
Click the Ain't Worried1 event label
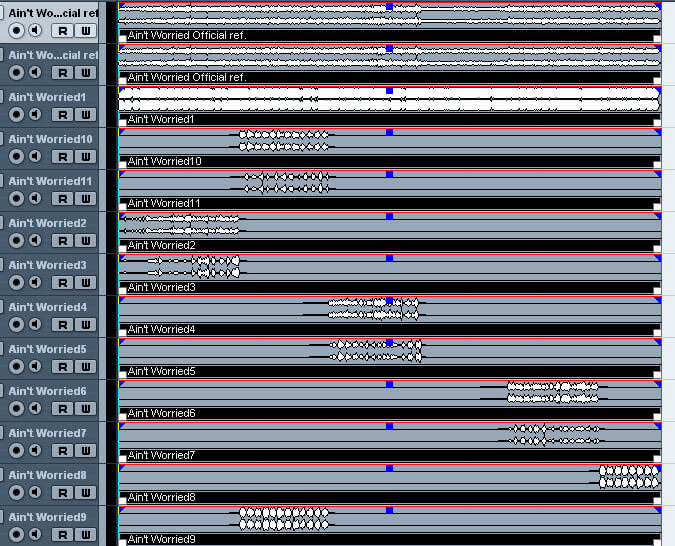pyautogui.click(x=161, y=119)
